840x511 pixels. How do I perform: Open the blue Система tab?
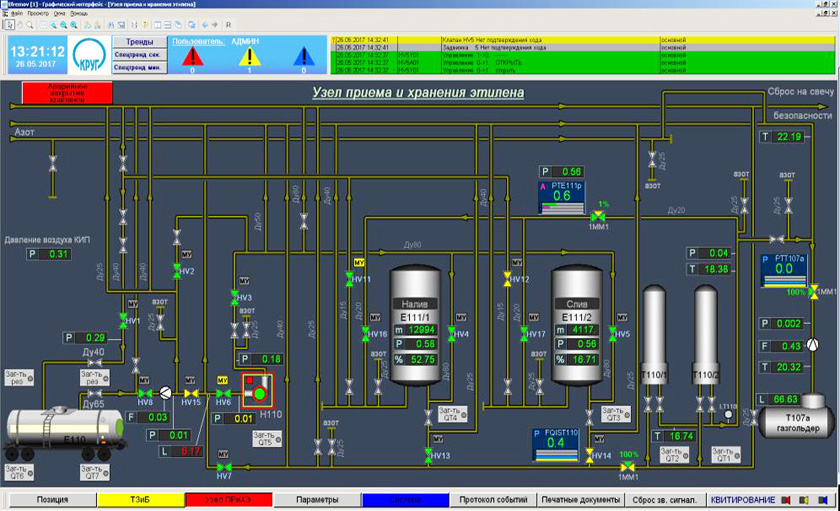click(405, 499)
